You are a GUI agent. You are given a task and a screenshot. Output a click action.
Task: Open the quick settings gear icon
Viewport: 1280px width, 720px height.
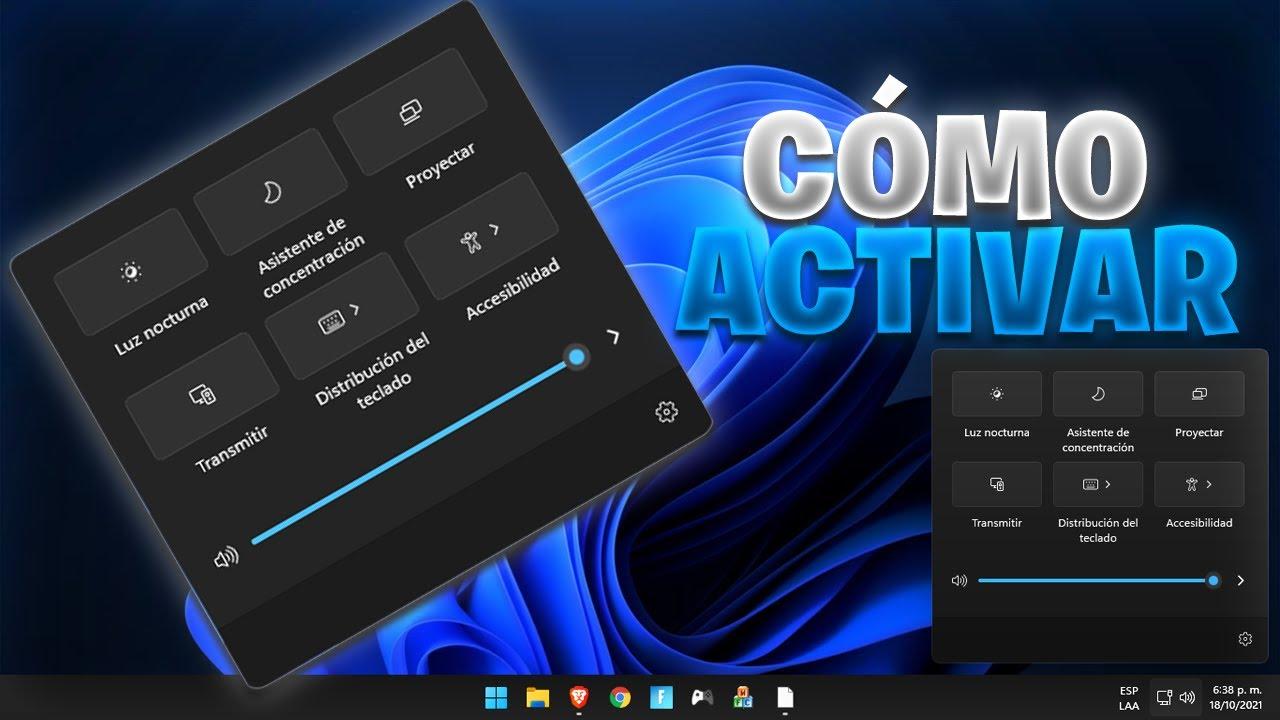pos(1245,638)
